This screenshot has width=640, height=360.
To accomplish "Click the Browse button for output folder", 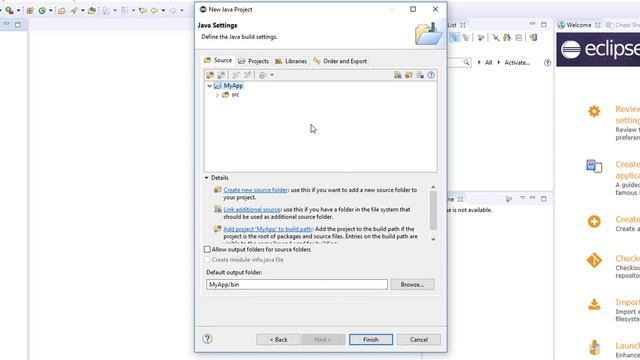I will pyautogui.click(x=412, y=284).
